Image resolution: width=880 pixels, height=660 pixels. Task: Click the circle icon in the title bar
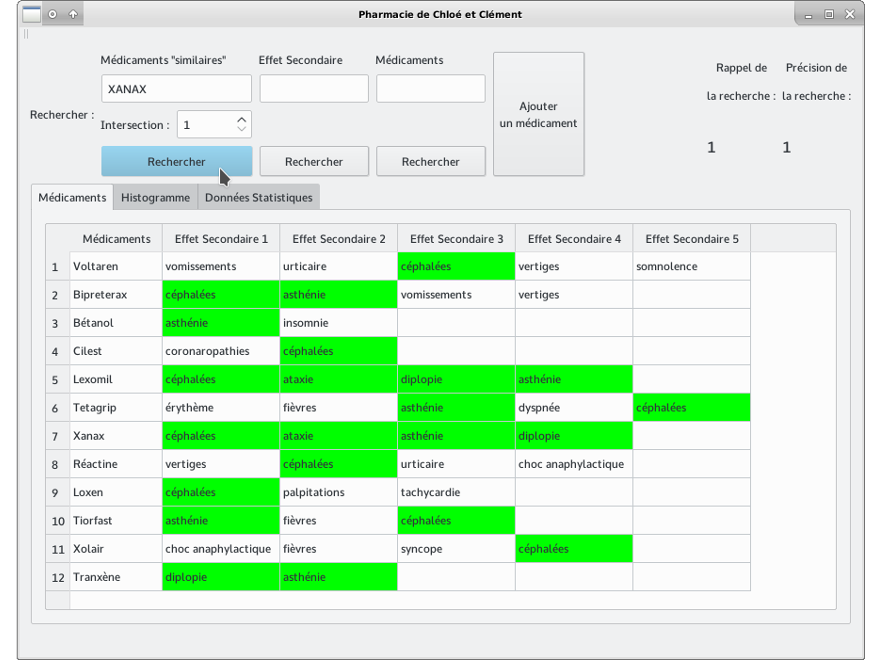(52, 14)
